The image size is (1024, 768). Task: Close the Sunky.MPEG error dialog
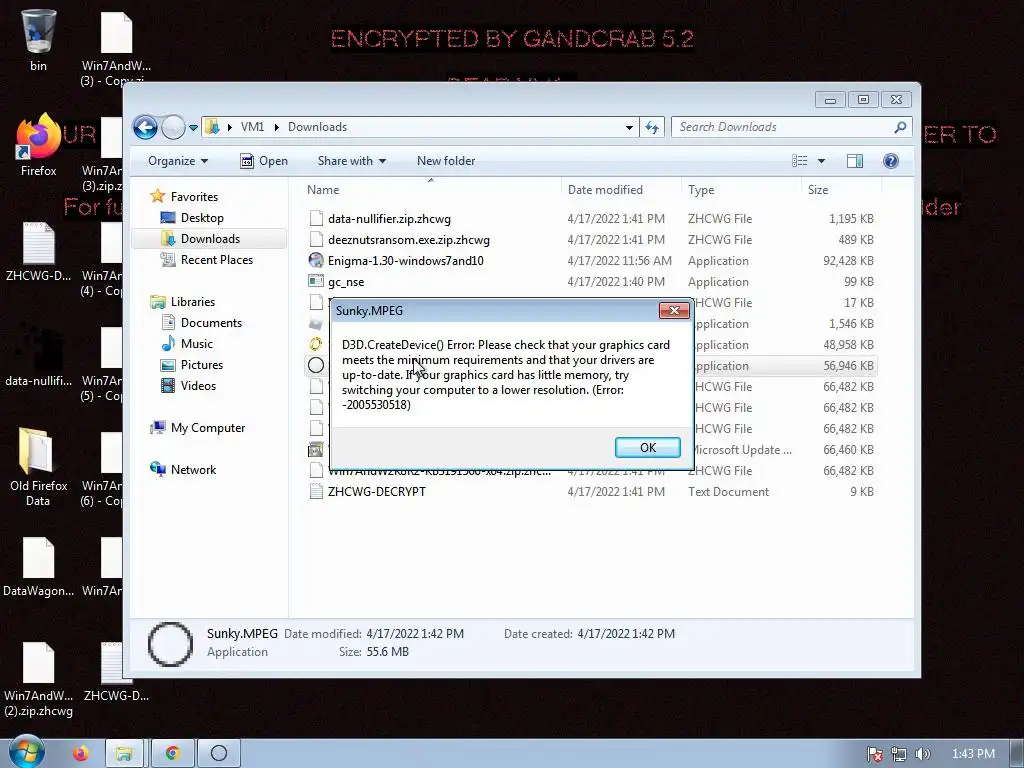(x=674, y=310)
